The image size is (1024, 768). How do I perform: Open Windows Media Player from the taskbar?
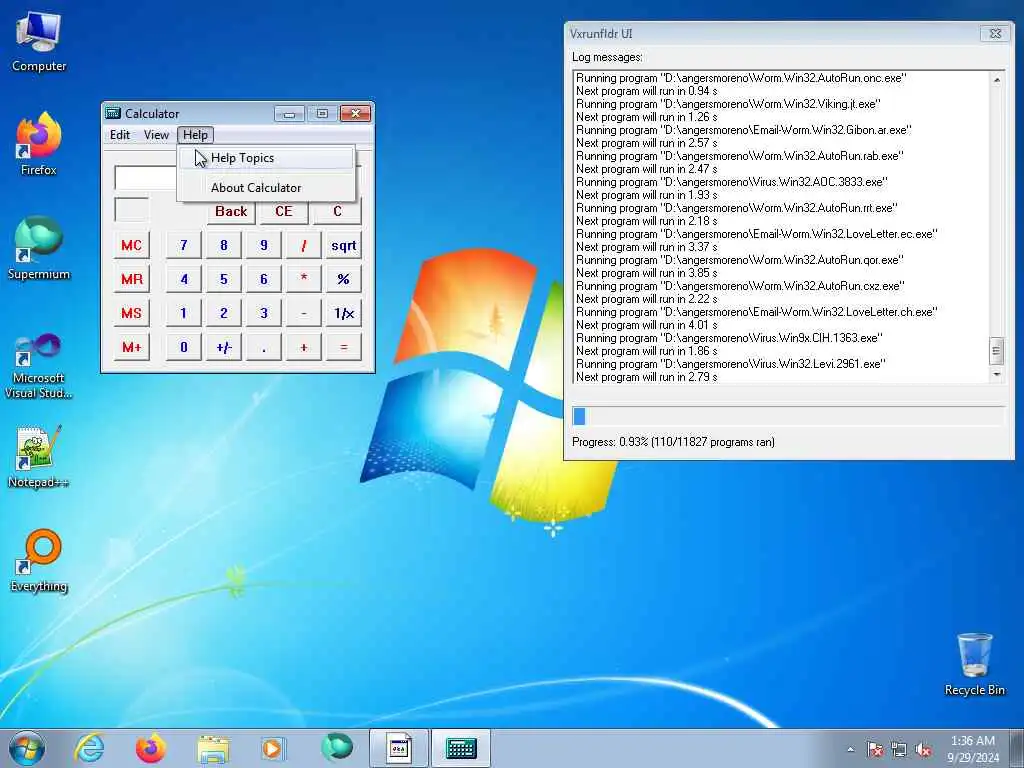pos(272,748)
